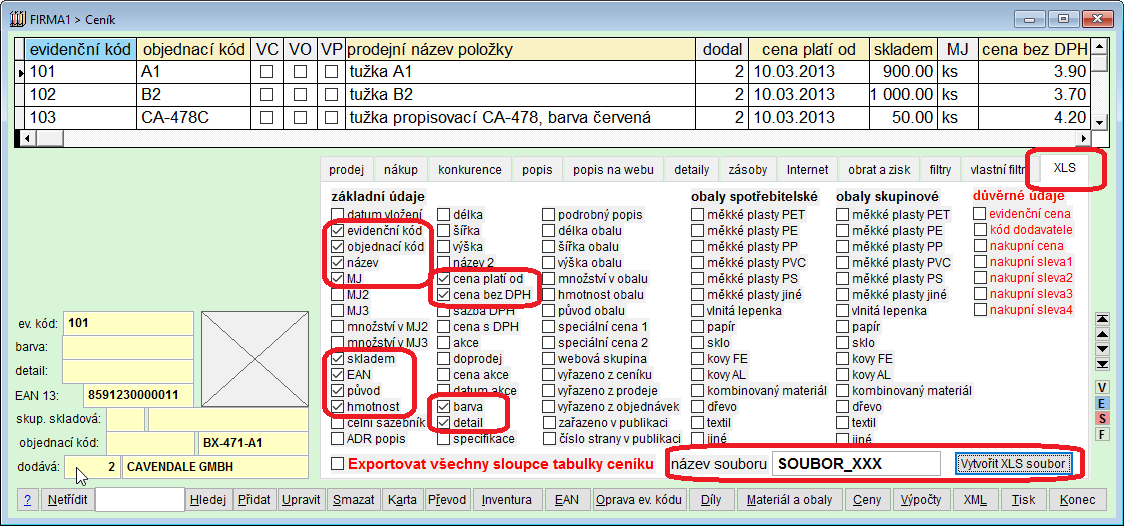Open the konkurence tab
The height and width of the screenshot is (526, 1124).
pyautogui.click(x=470, y=170)
